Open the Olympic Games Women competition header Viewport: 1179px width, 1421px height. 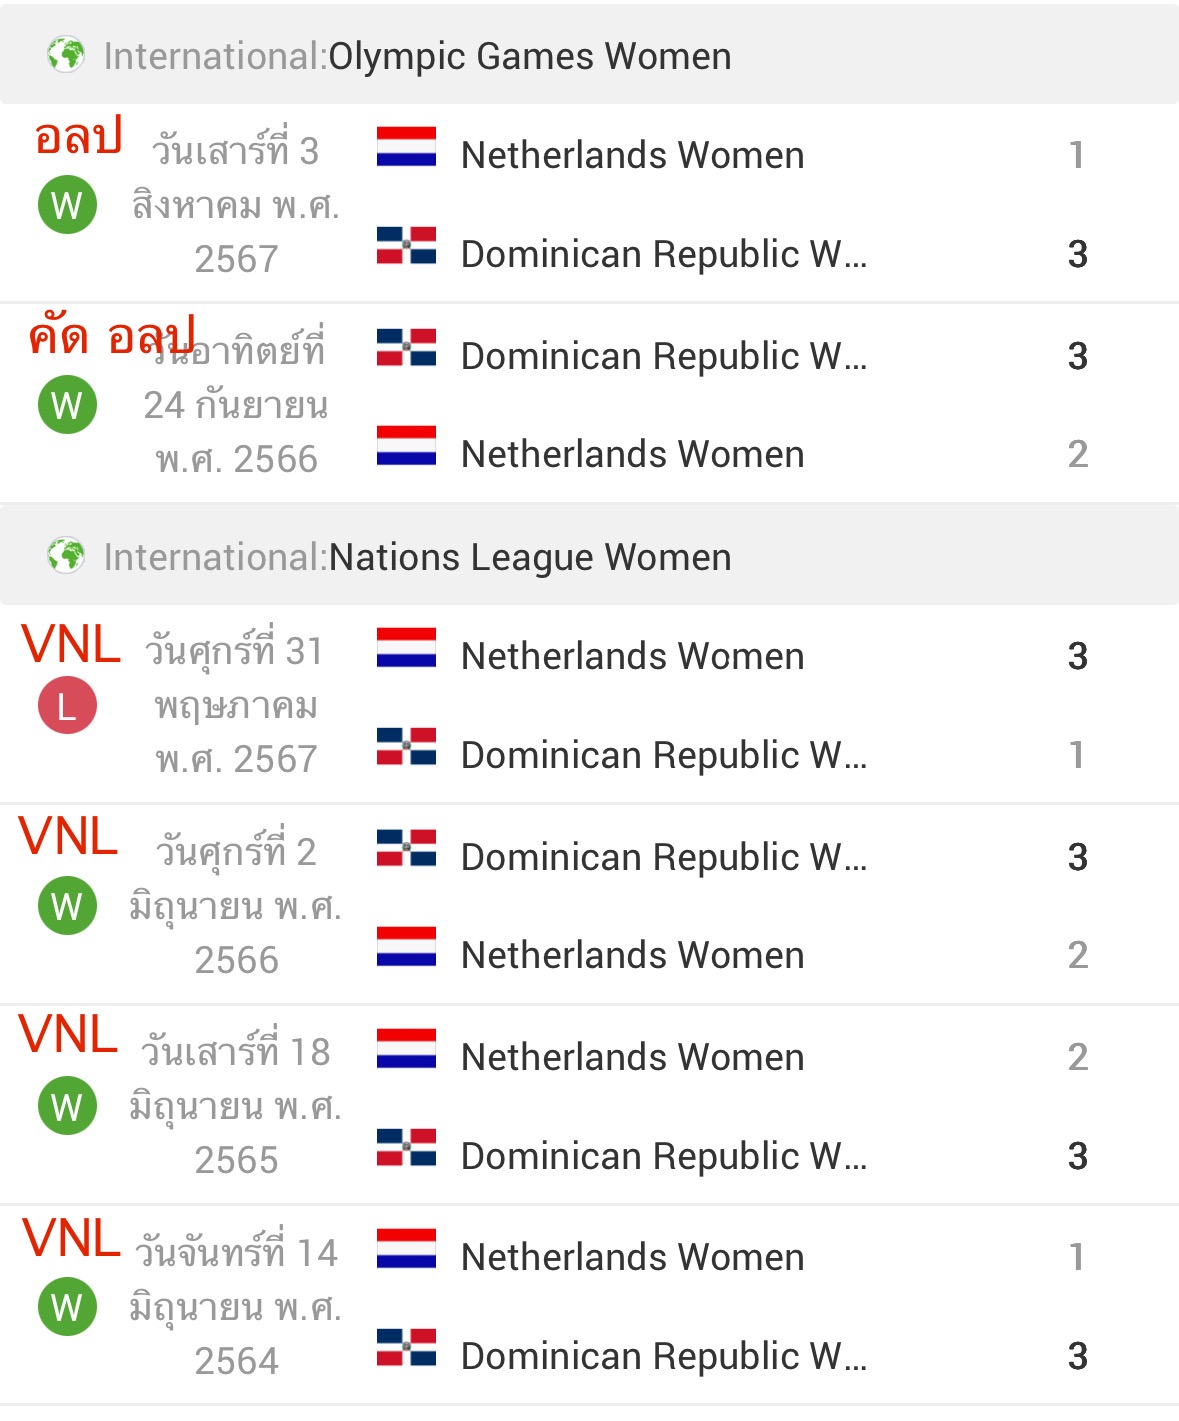click(x=589, y=55)
